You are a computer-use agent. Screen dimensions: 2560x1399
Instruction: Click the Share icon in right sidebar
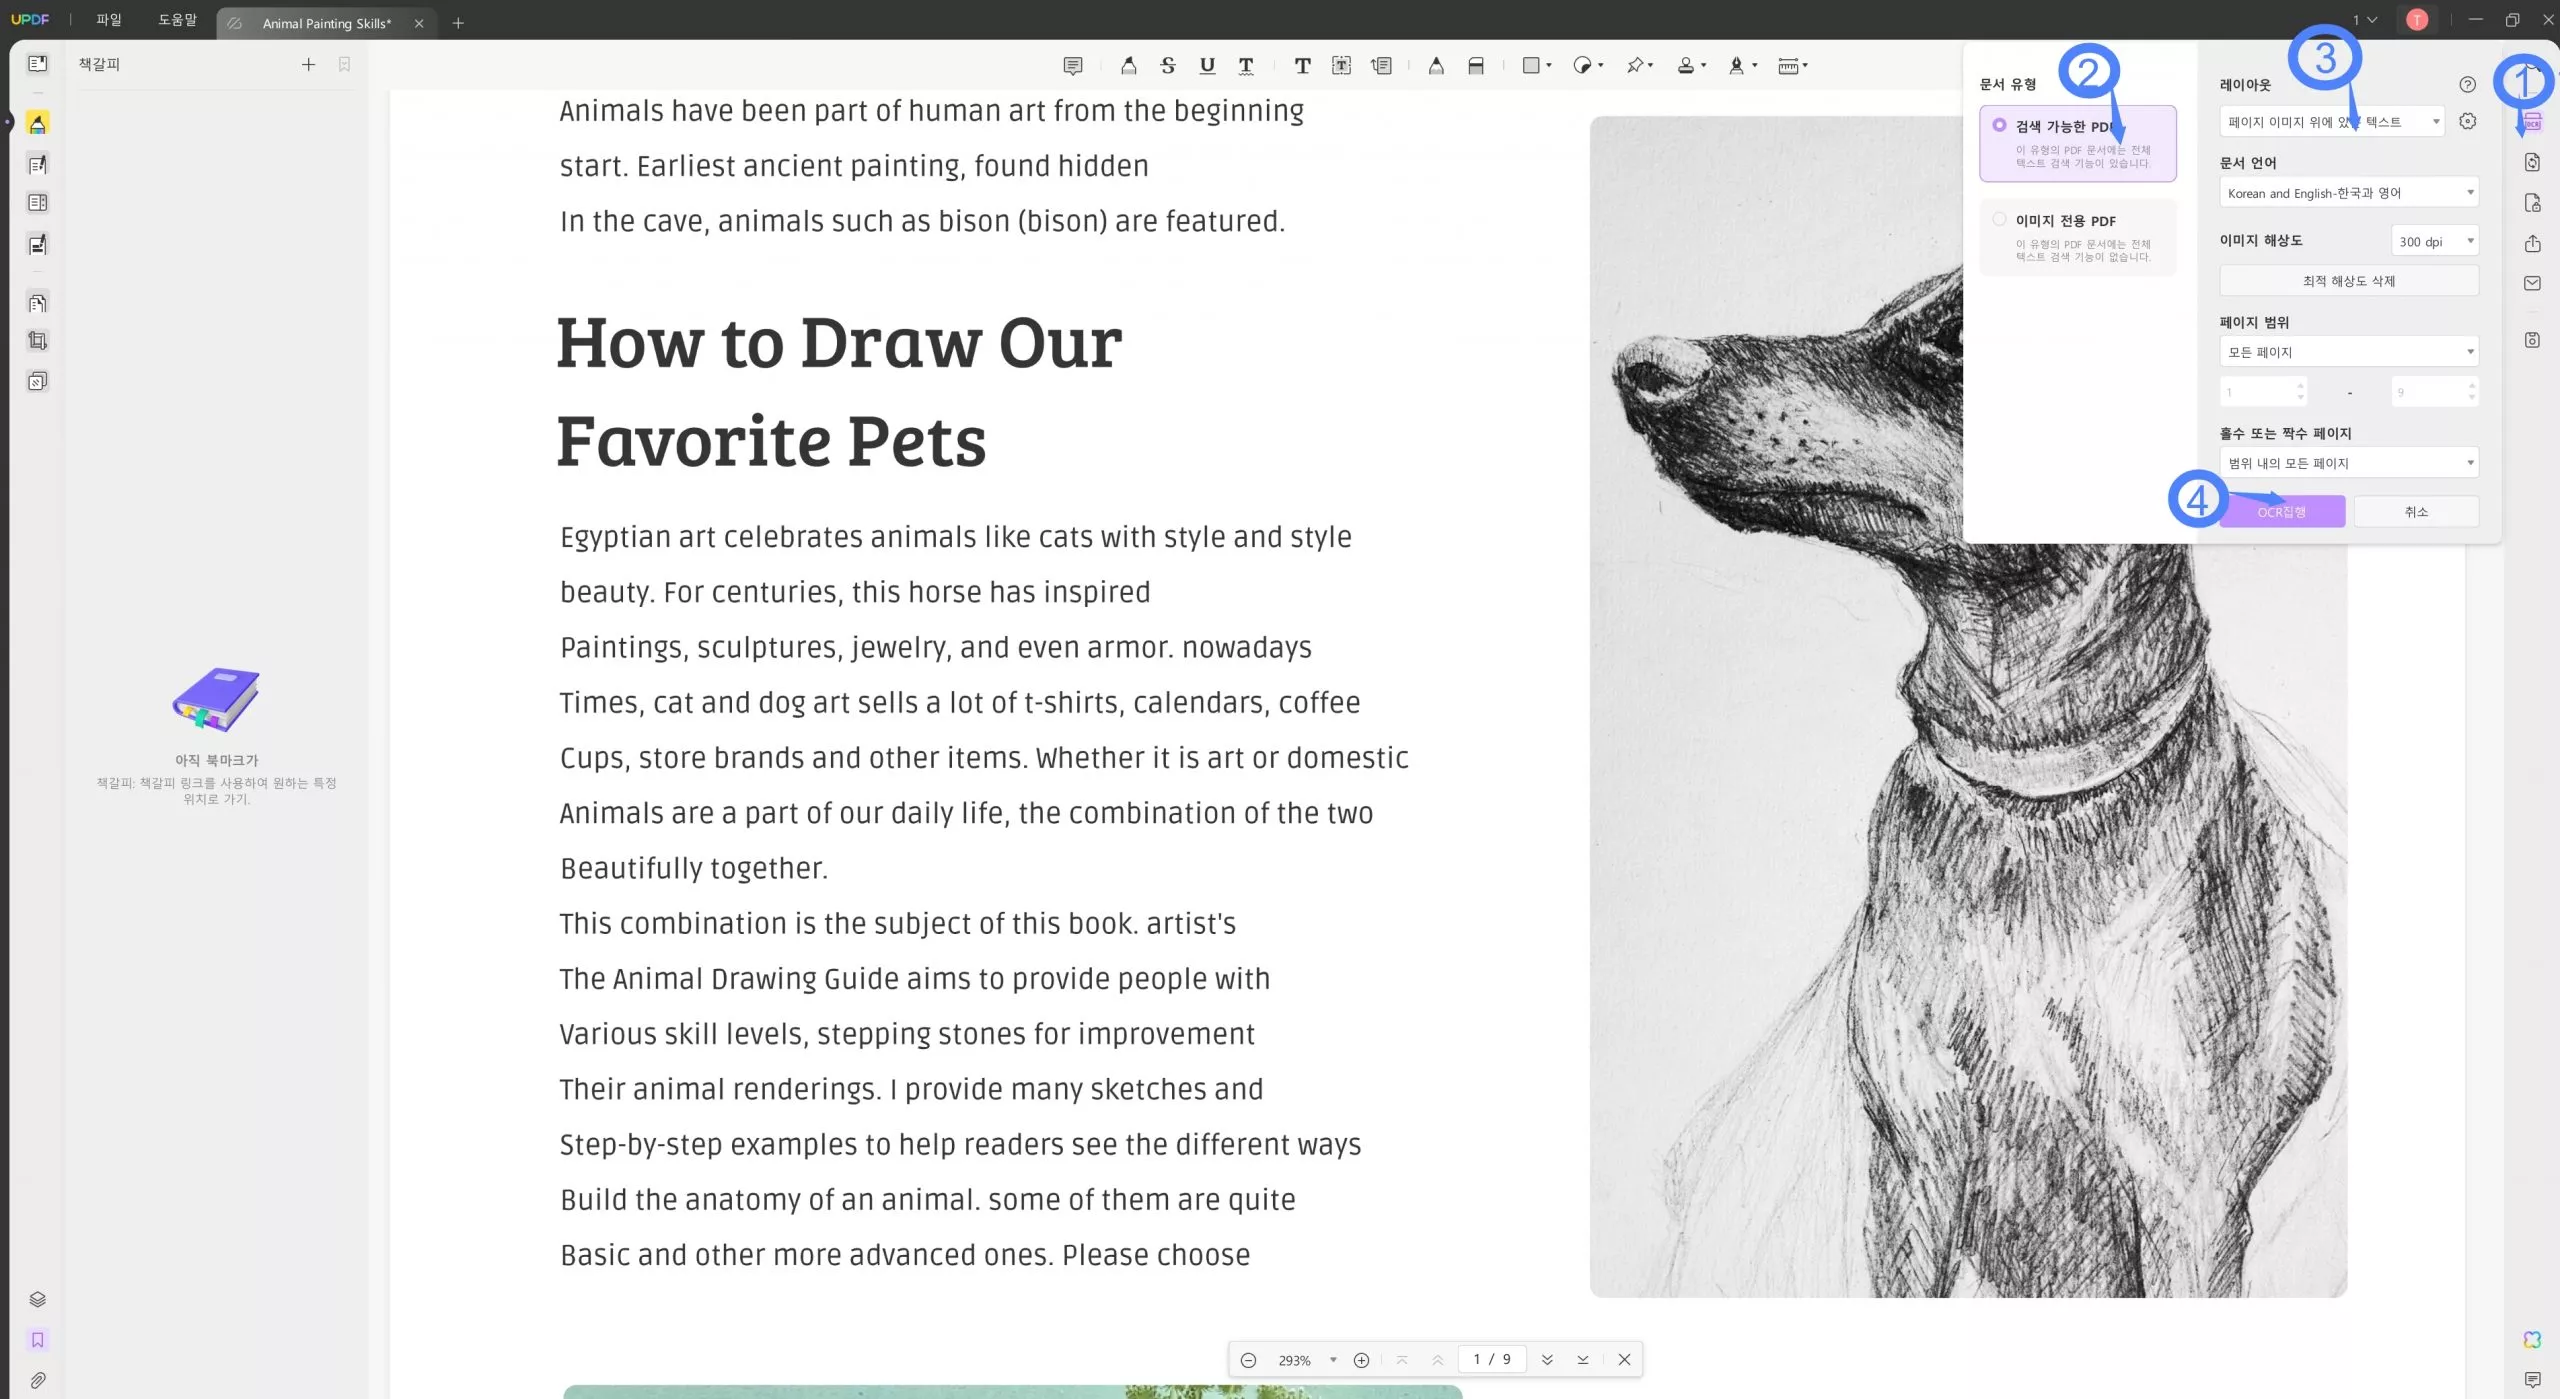(x=2532, y=243)
